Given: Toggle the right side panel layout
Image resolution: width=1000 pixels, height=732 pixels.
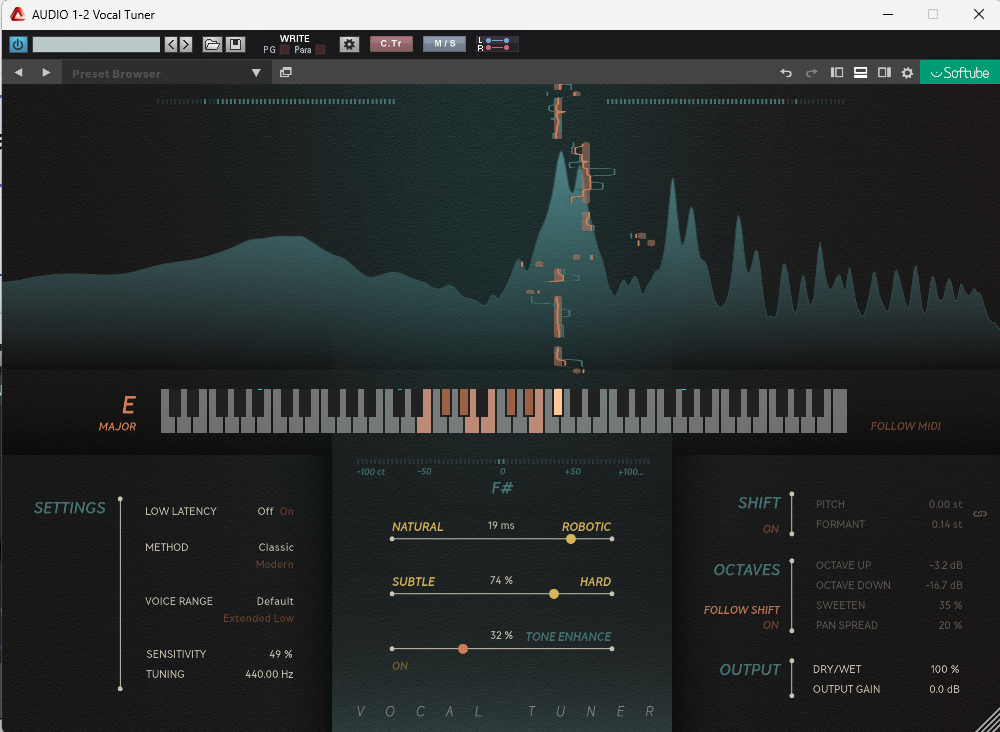Looking at the screenshot, I should point(884,73).
